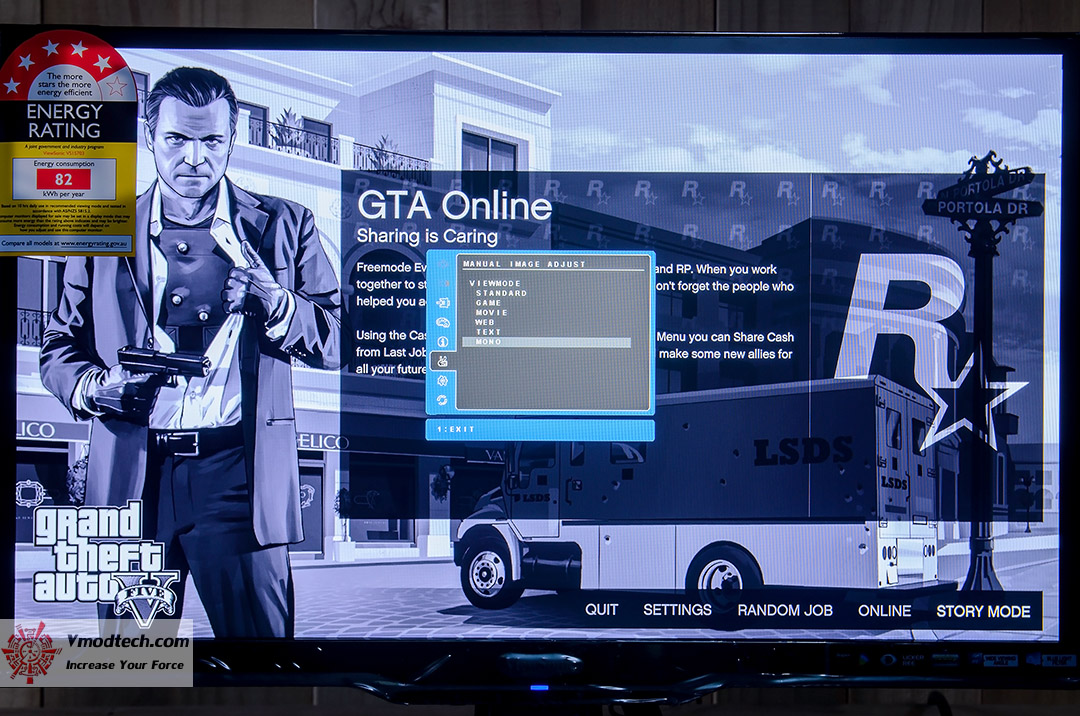Screen dimensions: 1080x716
Task: Select QUIT in the GTA menu
Action: click(601, 610)
